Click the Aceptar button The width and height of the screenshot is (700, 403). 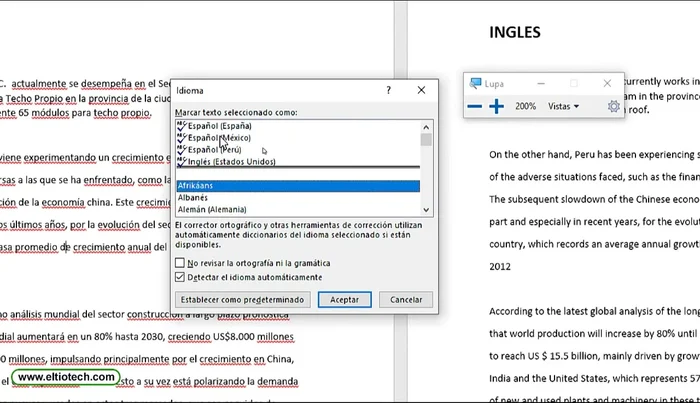coord(344,299)
